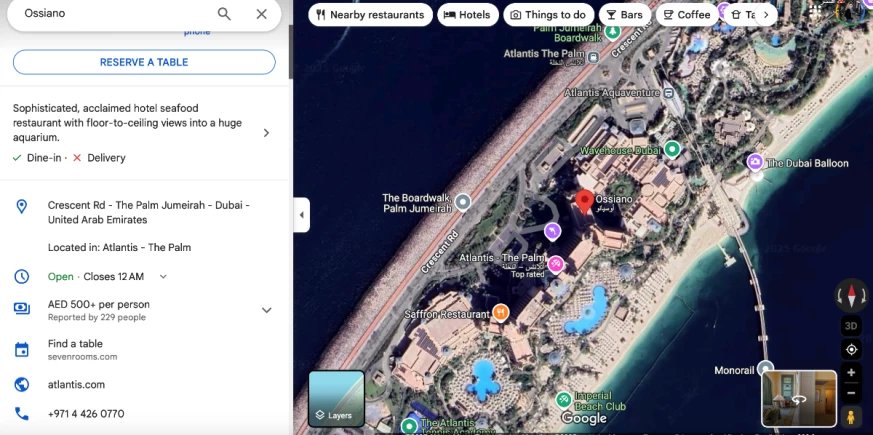This screenshot has width=873, height=435.
Task: Toggle the 3D view button
Action: pyautogui.click(x=851, y=326)
